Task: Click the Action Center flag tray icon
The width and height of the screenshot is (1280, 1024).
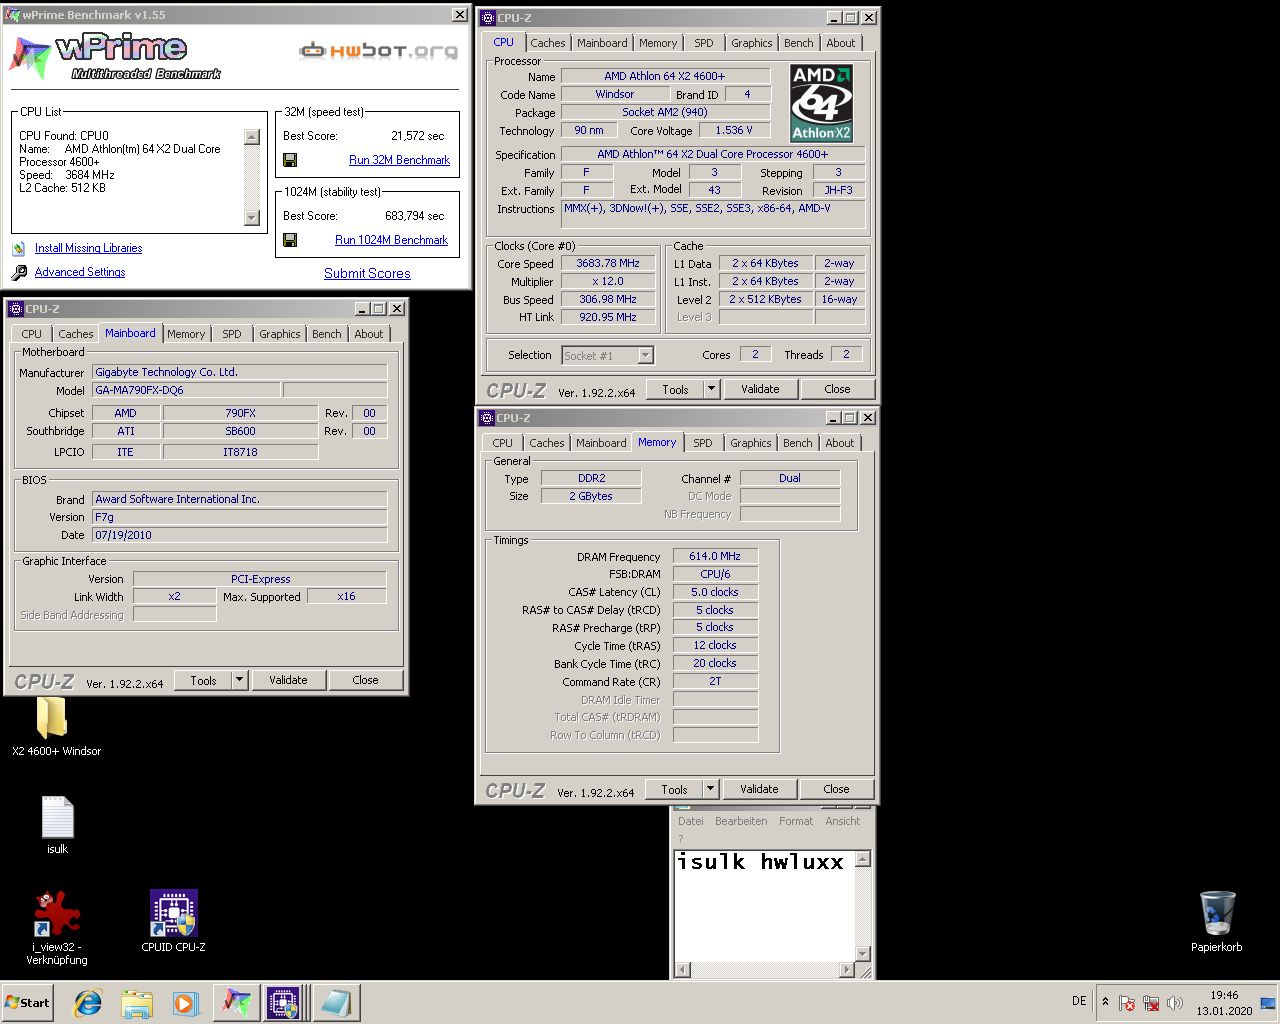Action: pyautogui.click(x=1127, y=1002)
